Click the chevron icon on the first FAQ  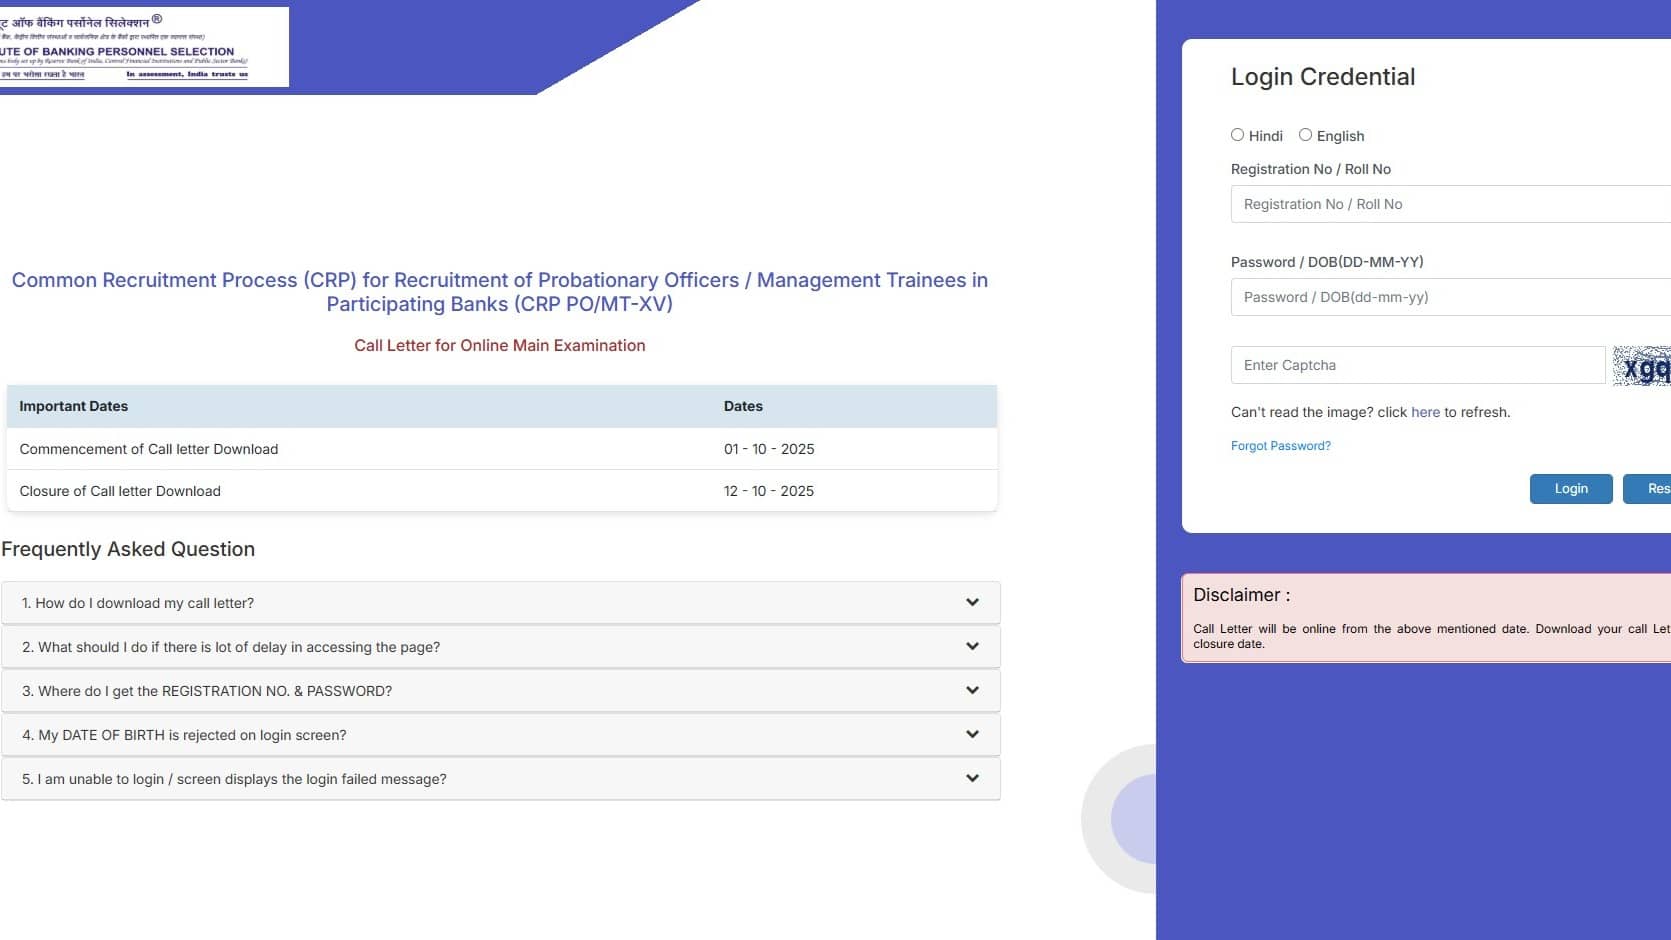click(x=970, y=602)
